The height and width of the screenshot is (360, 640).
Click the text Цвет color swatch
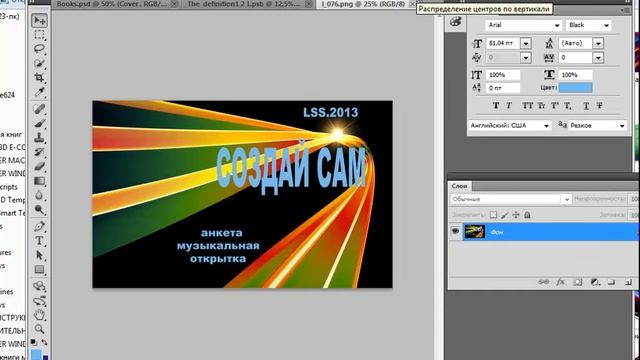click(576, 87)
